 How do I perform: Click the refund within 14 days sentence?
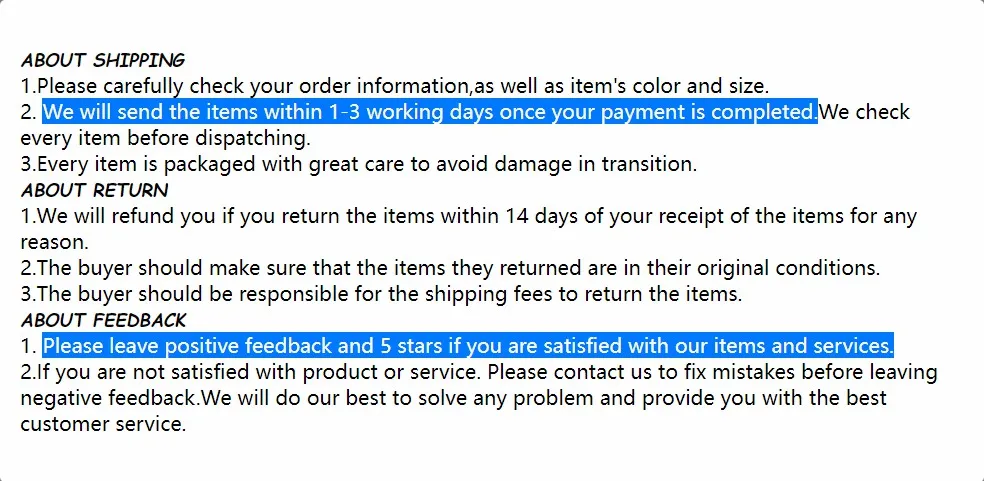(468, 216)
